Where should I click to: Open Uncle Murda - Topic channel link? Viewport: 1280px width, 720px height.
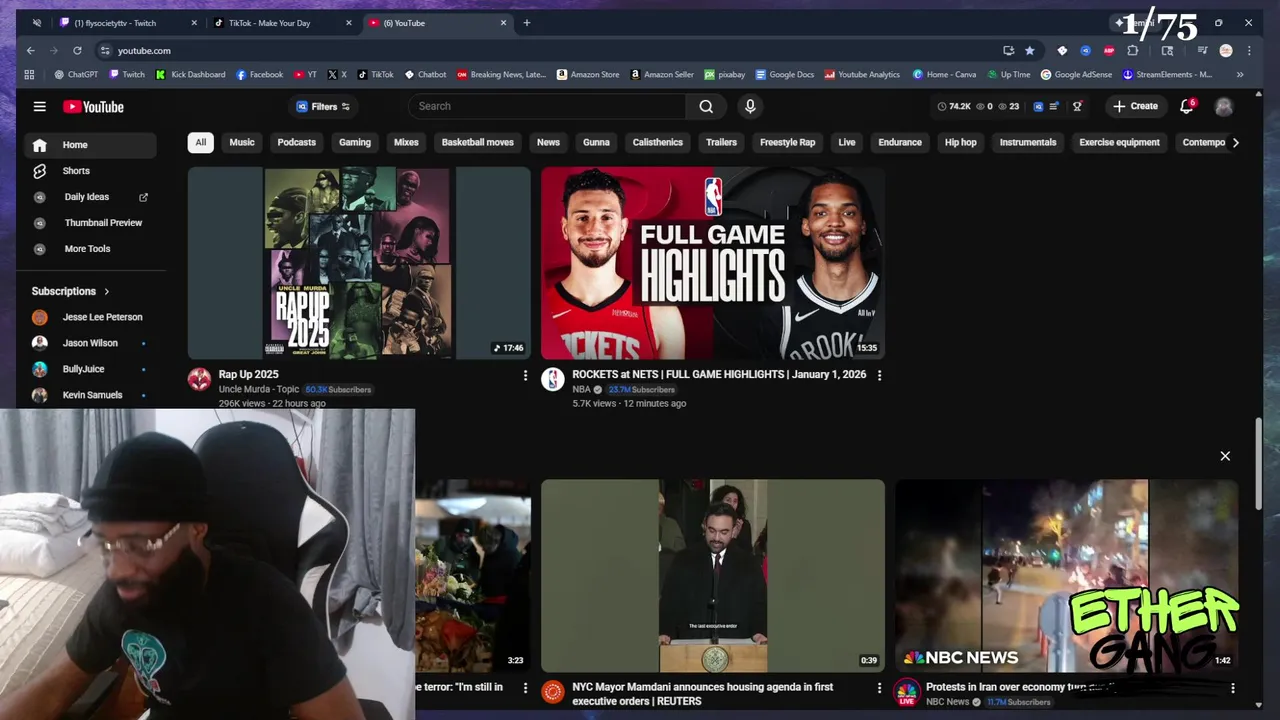pyautogui.click(x=259, y=389)
